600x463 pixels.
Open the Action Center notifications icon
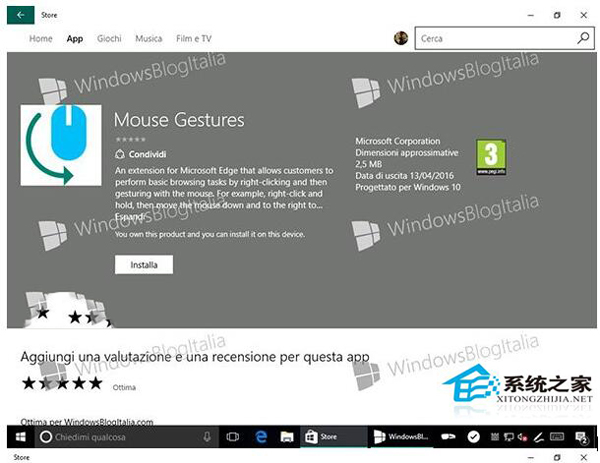tap(581, 437)
